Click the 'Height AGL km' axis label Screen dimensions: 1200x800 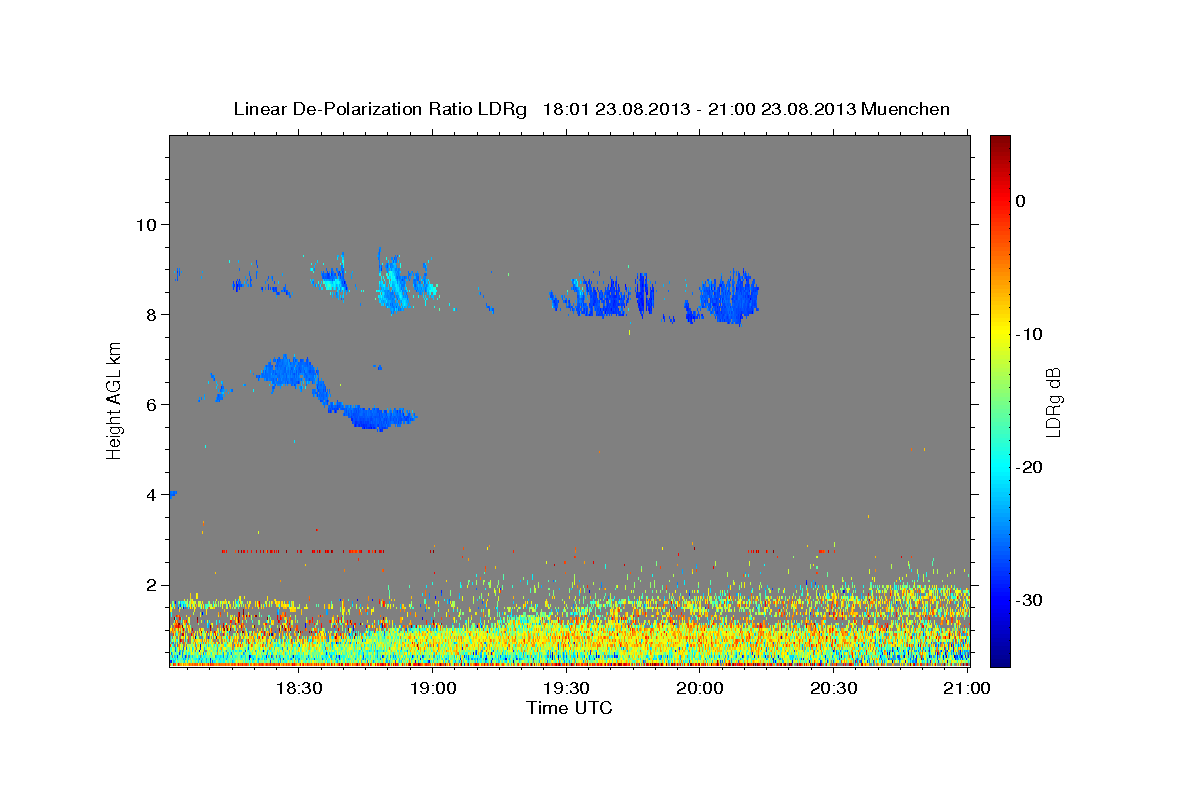click(x=115, y=400)
